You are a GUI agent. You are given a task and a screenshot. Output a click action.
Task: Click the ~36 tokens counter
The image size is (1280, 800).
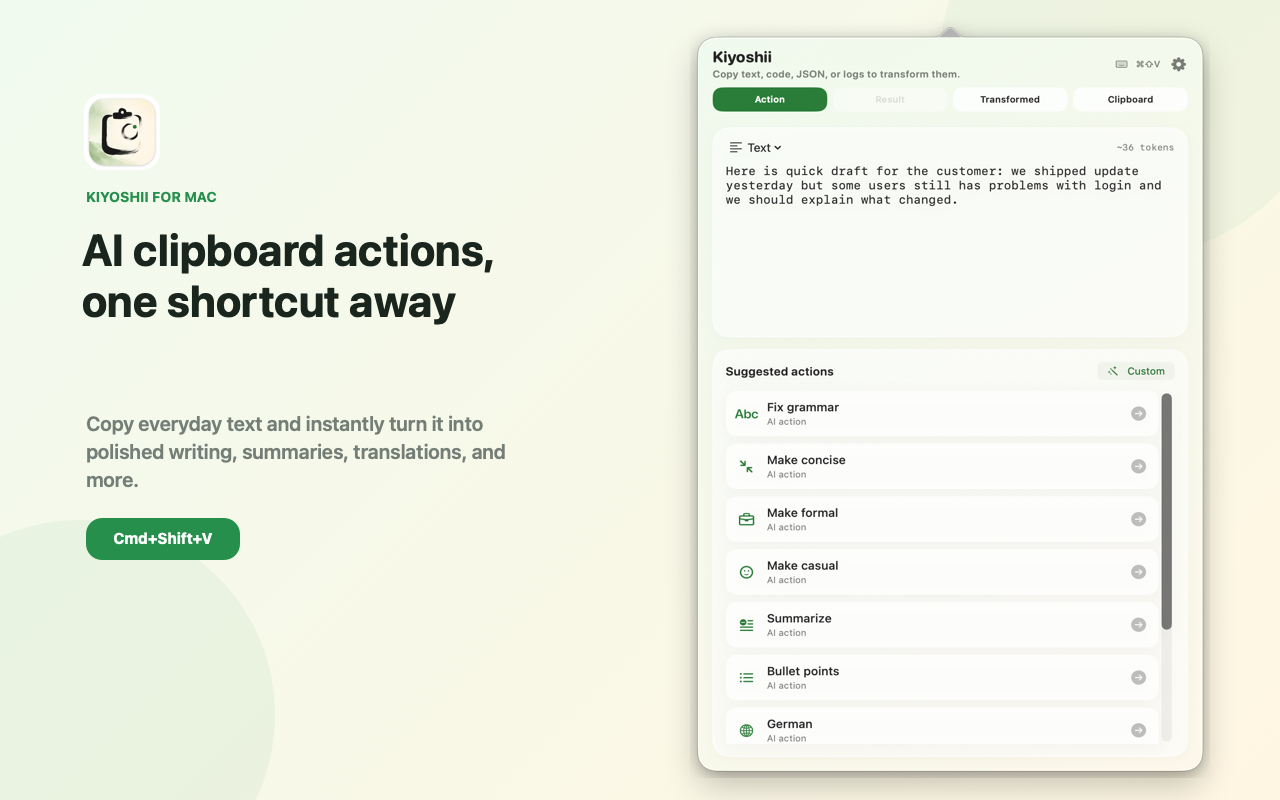[1145, 148]
